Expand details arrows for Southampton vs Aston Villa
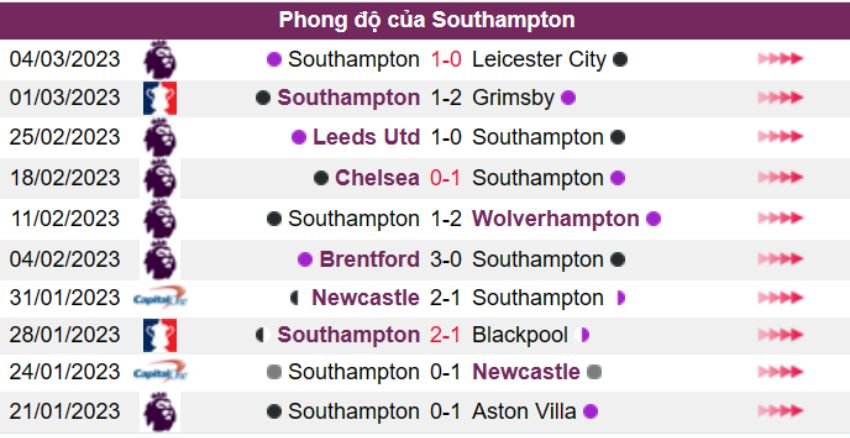Screen dimensions: 850x438 (x=780, y=411)
